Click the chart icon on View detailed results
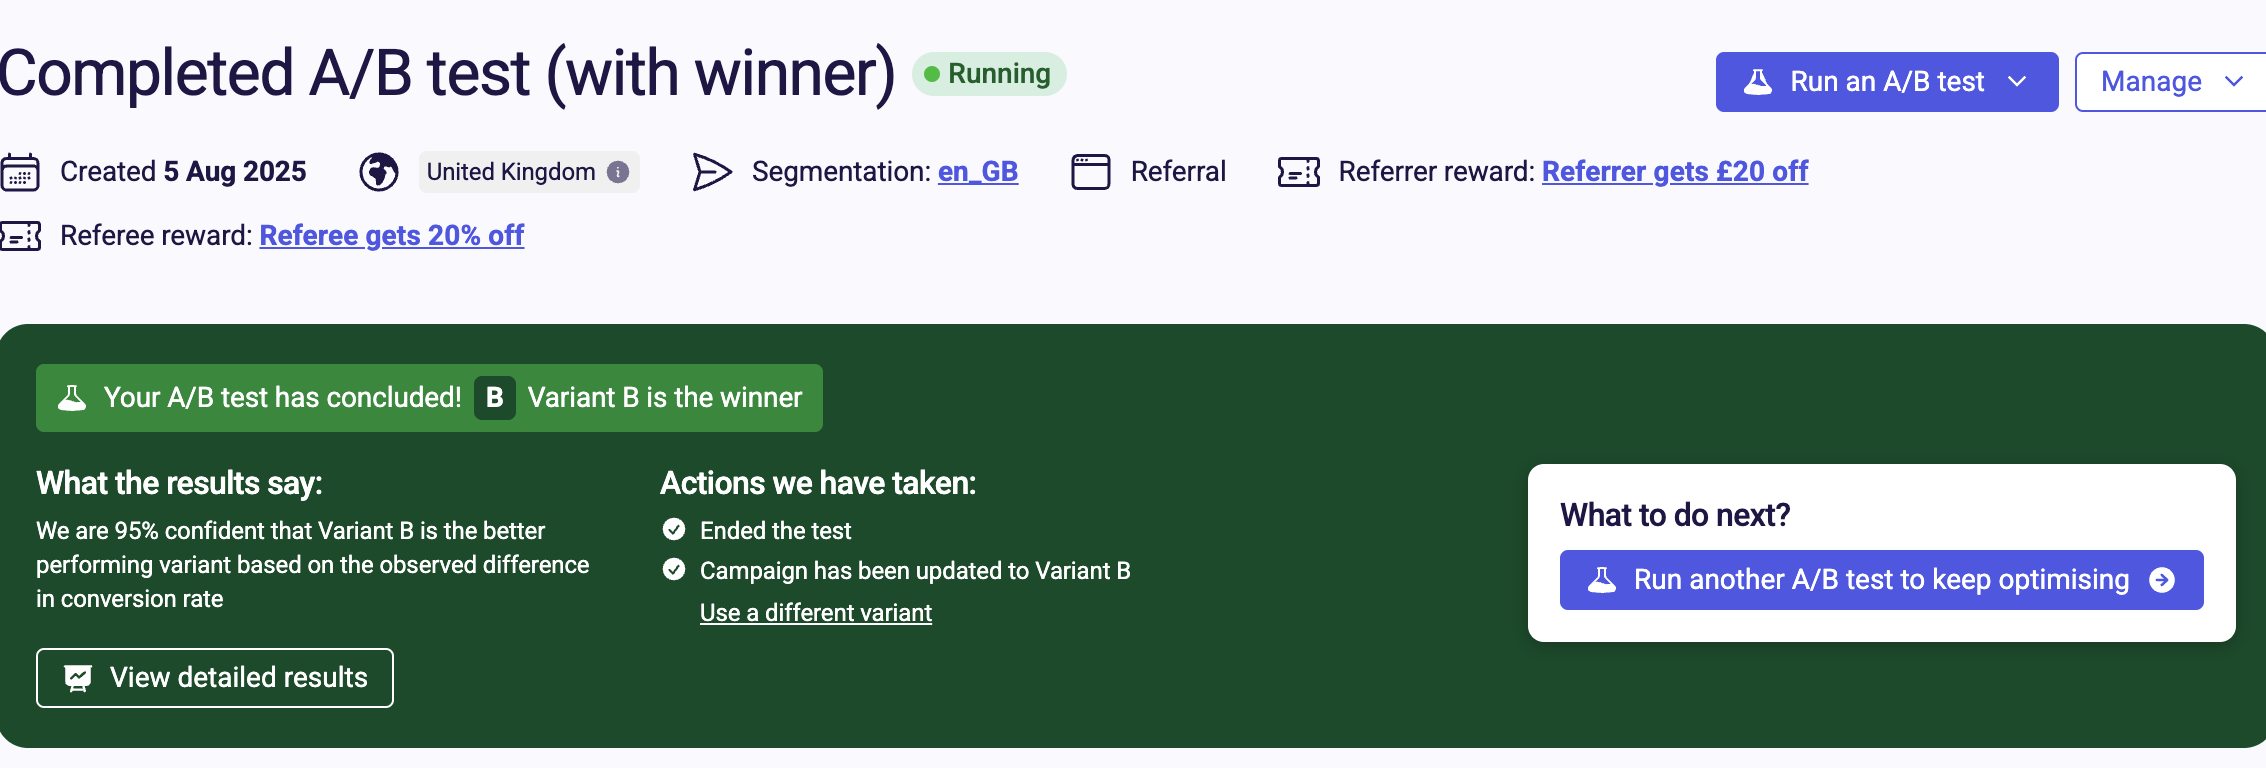Viewport: 2266px width, 768px height. (x=76, y=677)
